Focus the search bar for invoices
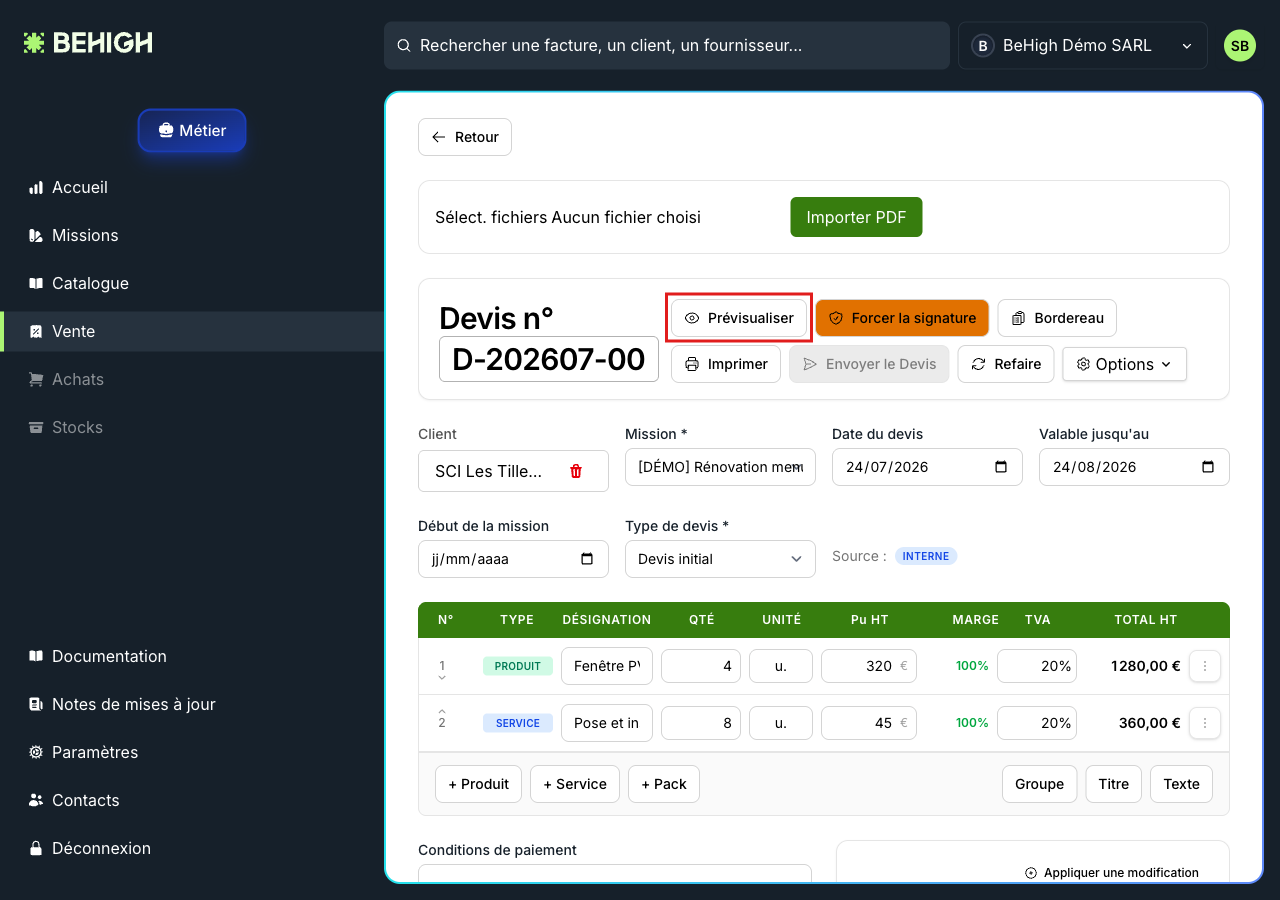The width and height of the screenshot is (1280, 900). click(667, 46)
